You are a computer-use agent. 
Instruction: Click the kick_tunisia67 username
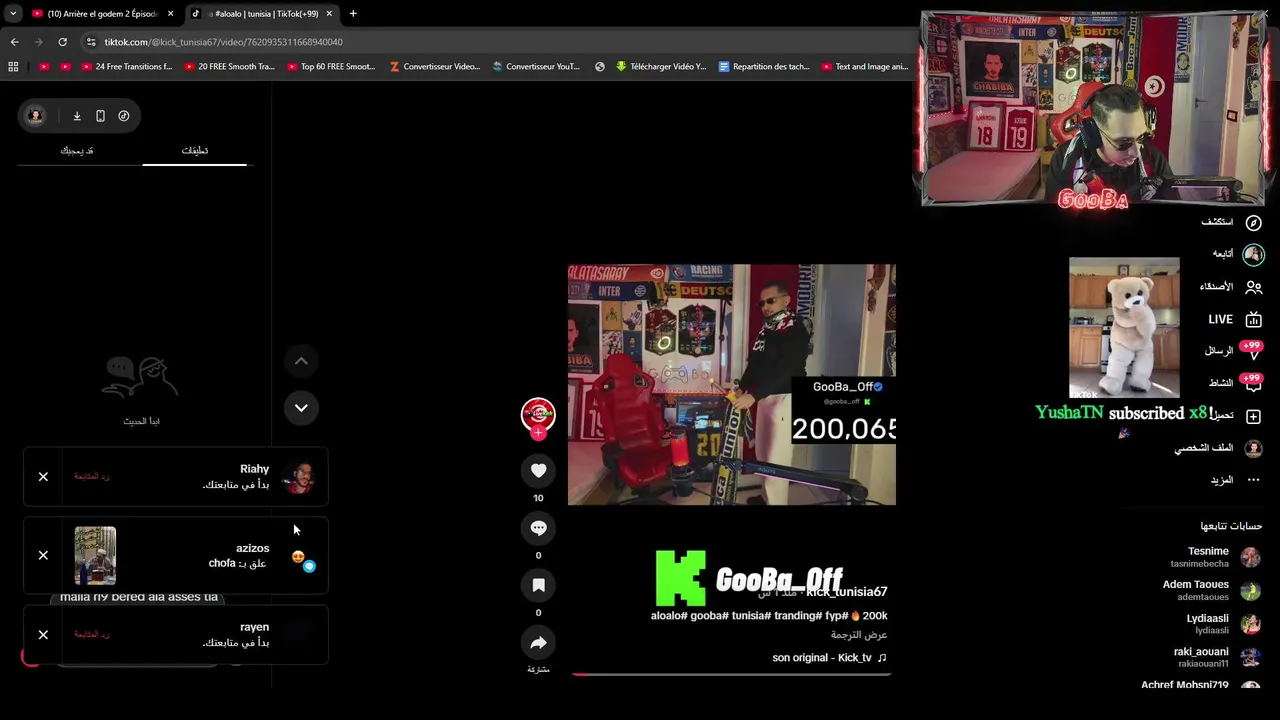click(847, 592)
